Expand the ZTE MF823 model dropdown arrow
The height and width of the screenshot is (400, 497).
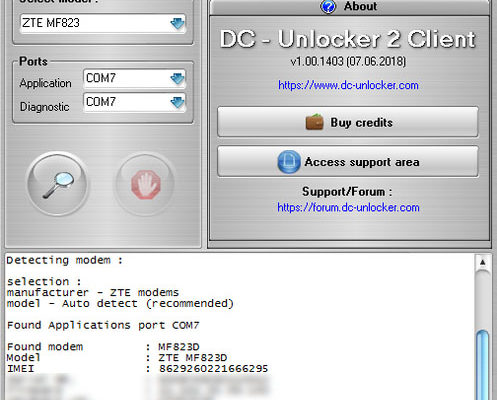tap(177, 23)
